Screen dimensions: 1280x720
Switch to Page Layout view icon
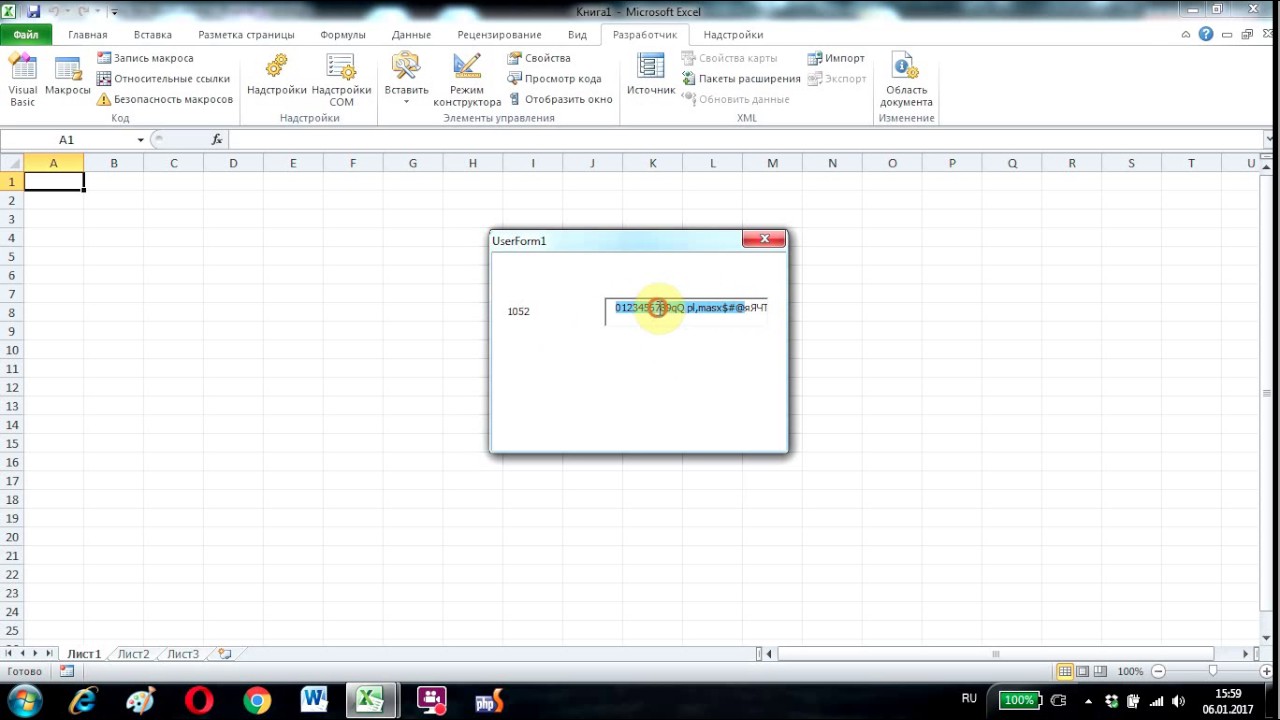pyautogui.click(x=1083, y=671)
